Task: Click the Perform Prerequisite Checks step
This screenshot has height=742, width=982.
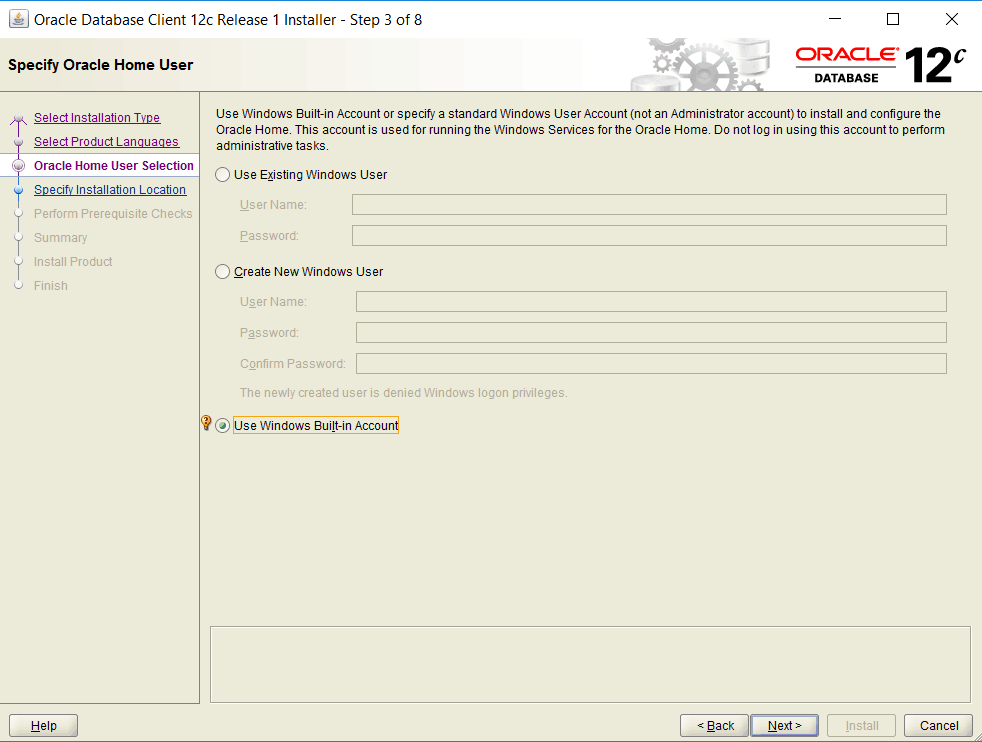Action: pos(113,214)
